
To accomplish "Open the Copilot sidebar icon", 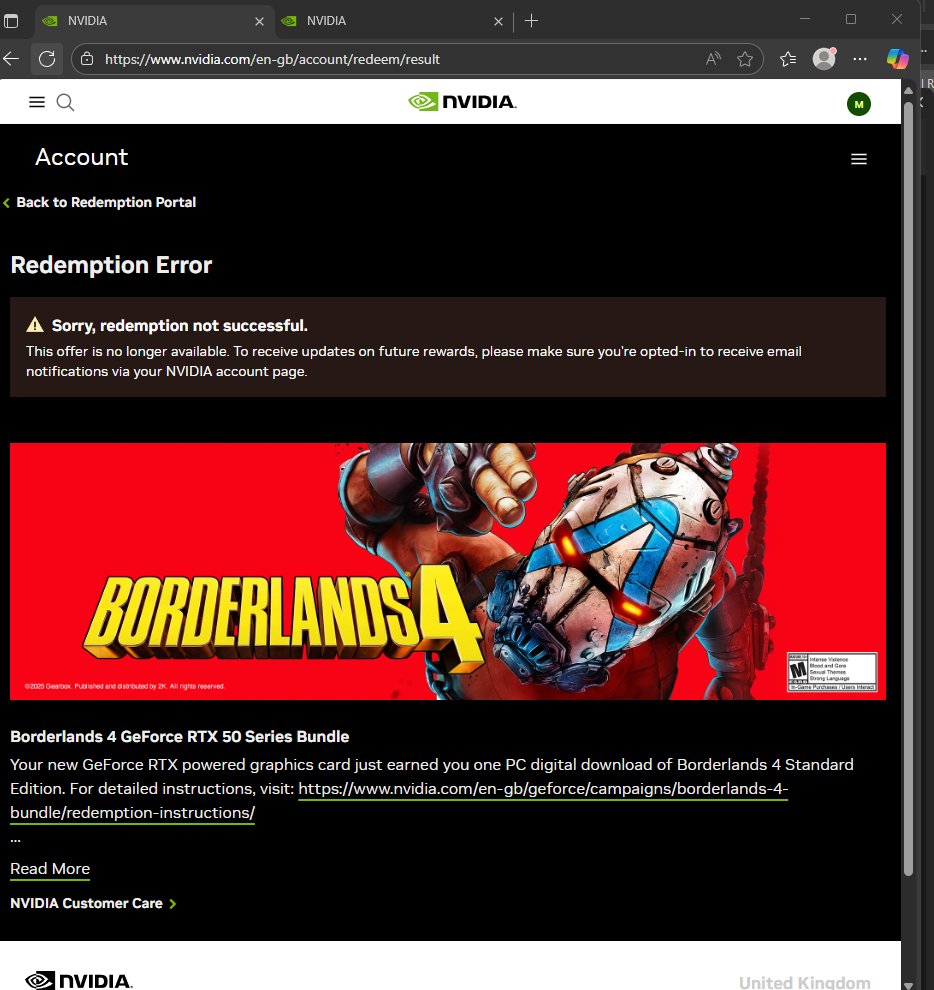I will 897,59.
